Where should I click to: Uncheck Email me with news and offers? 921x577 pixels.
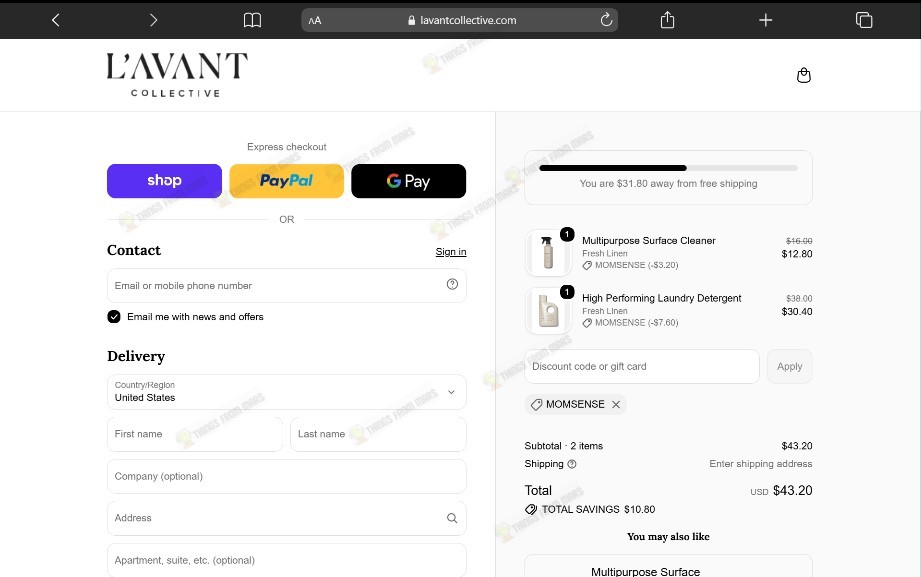[x=114, y=317]
